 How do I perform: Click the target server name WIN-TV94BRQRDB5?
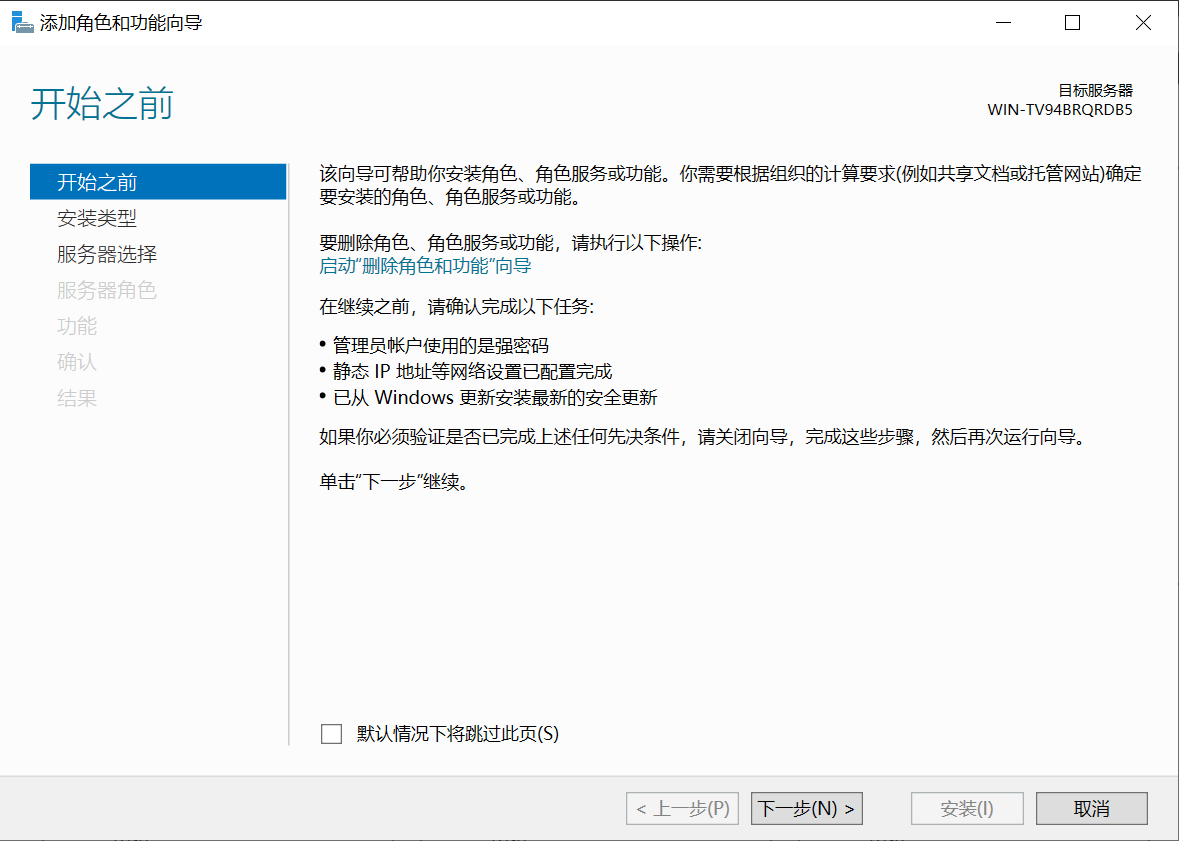coord(1060,110)
